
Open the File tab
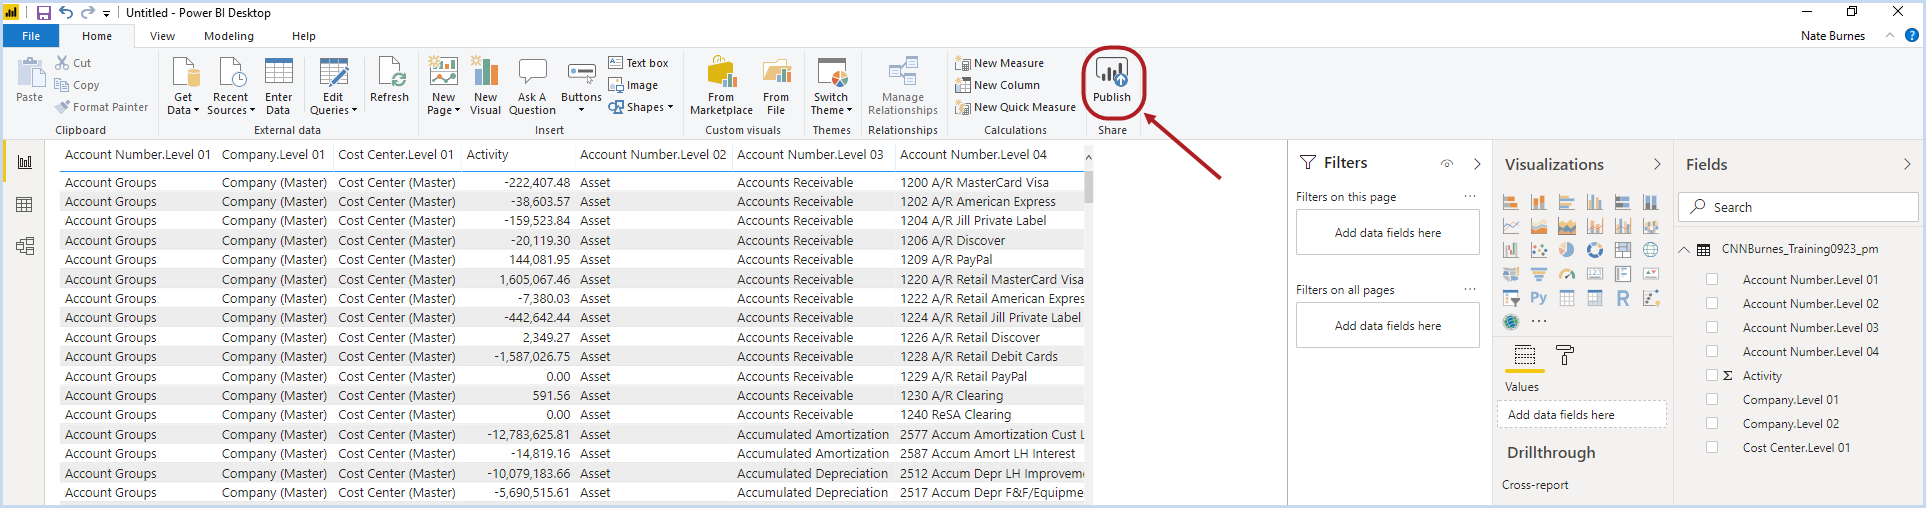coord(31,36)
